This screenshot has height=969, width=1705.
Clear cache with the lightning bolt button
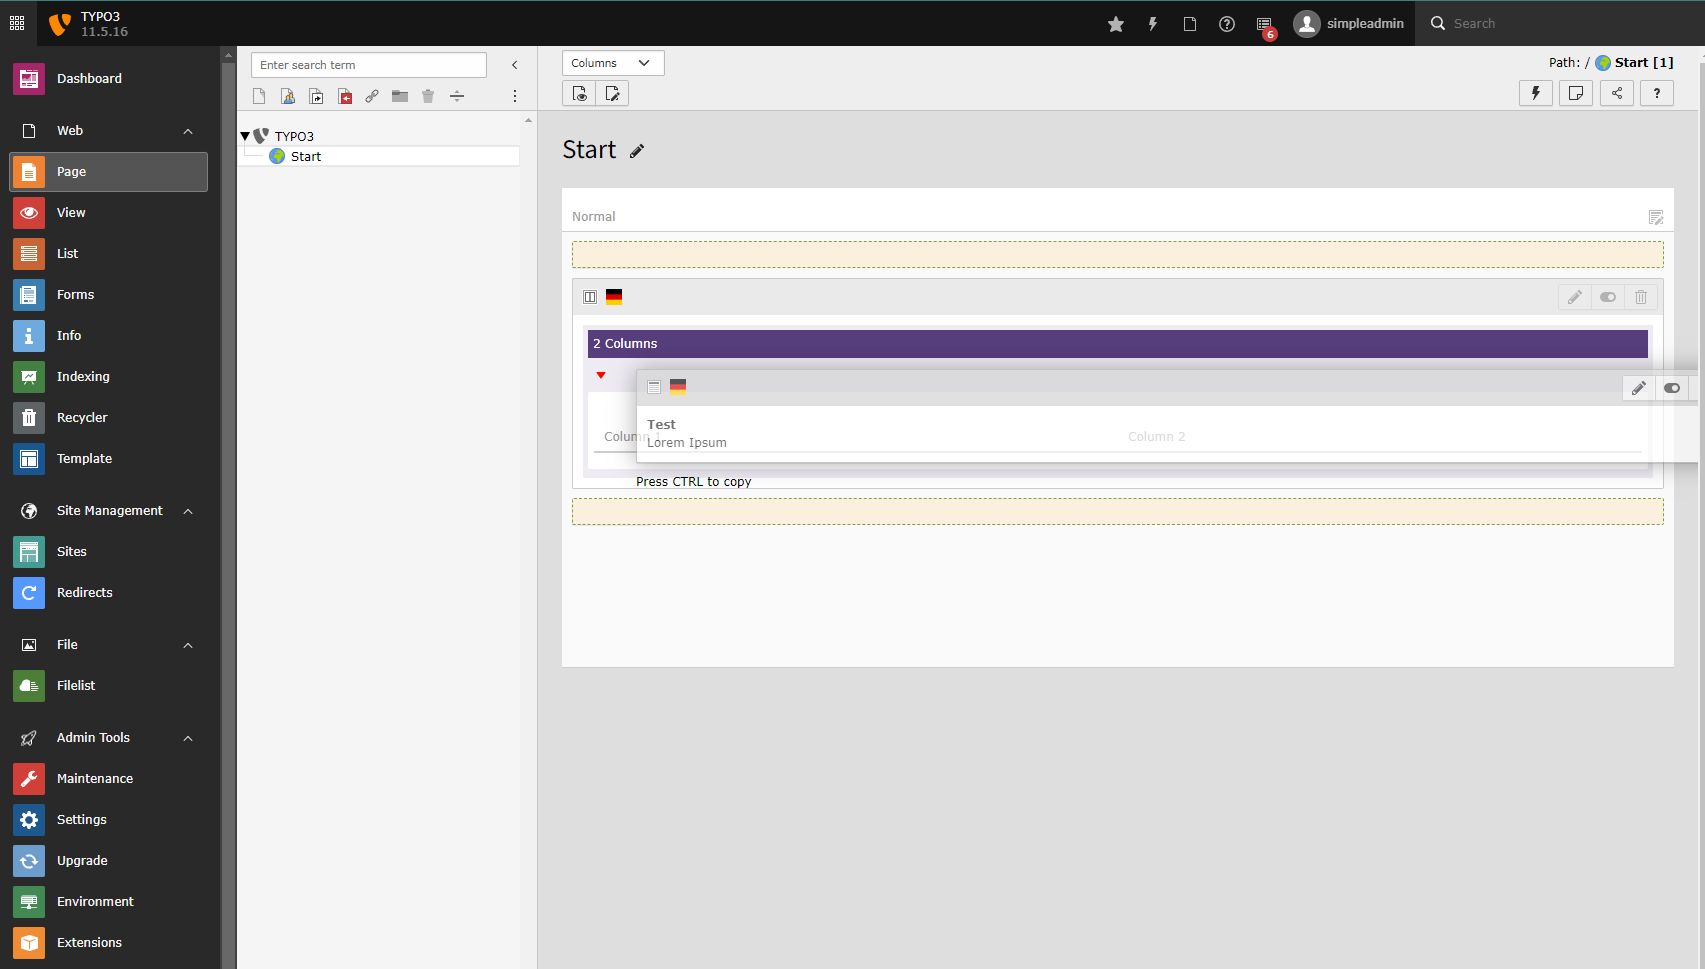1536,93
